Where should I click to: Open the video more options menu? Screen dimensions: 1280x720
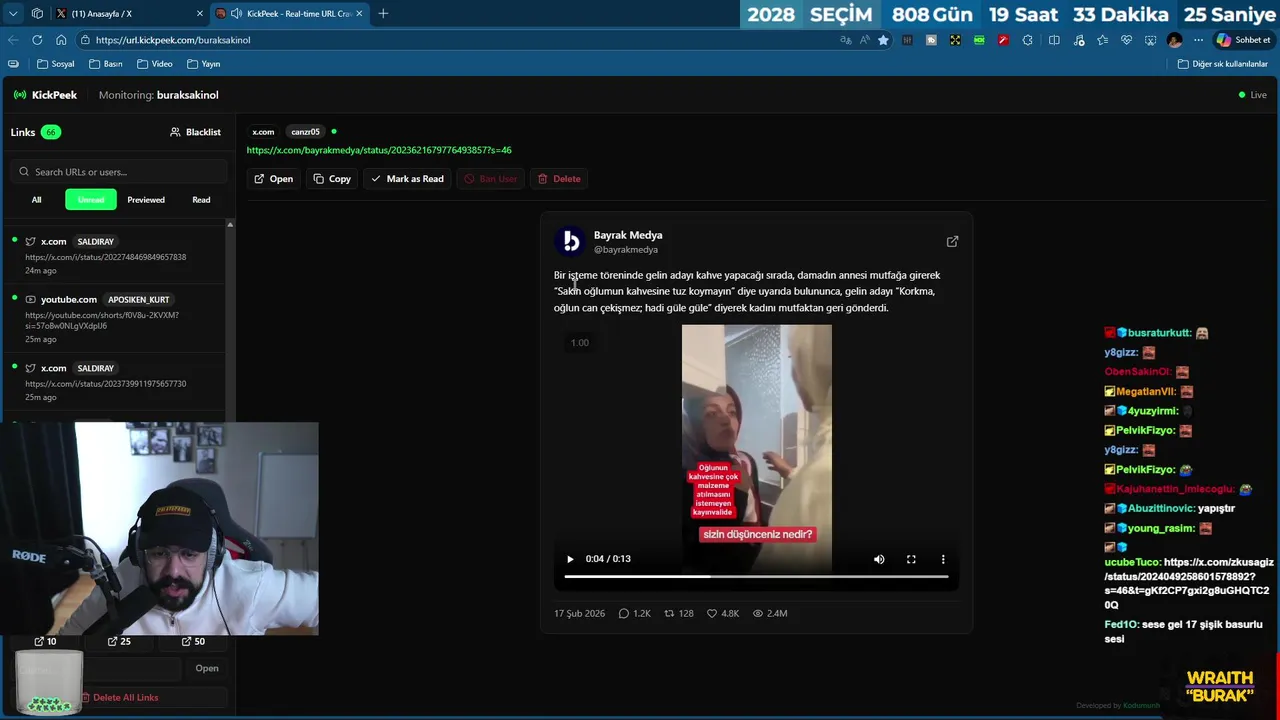943,559
